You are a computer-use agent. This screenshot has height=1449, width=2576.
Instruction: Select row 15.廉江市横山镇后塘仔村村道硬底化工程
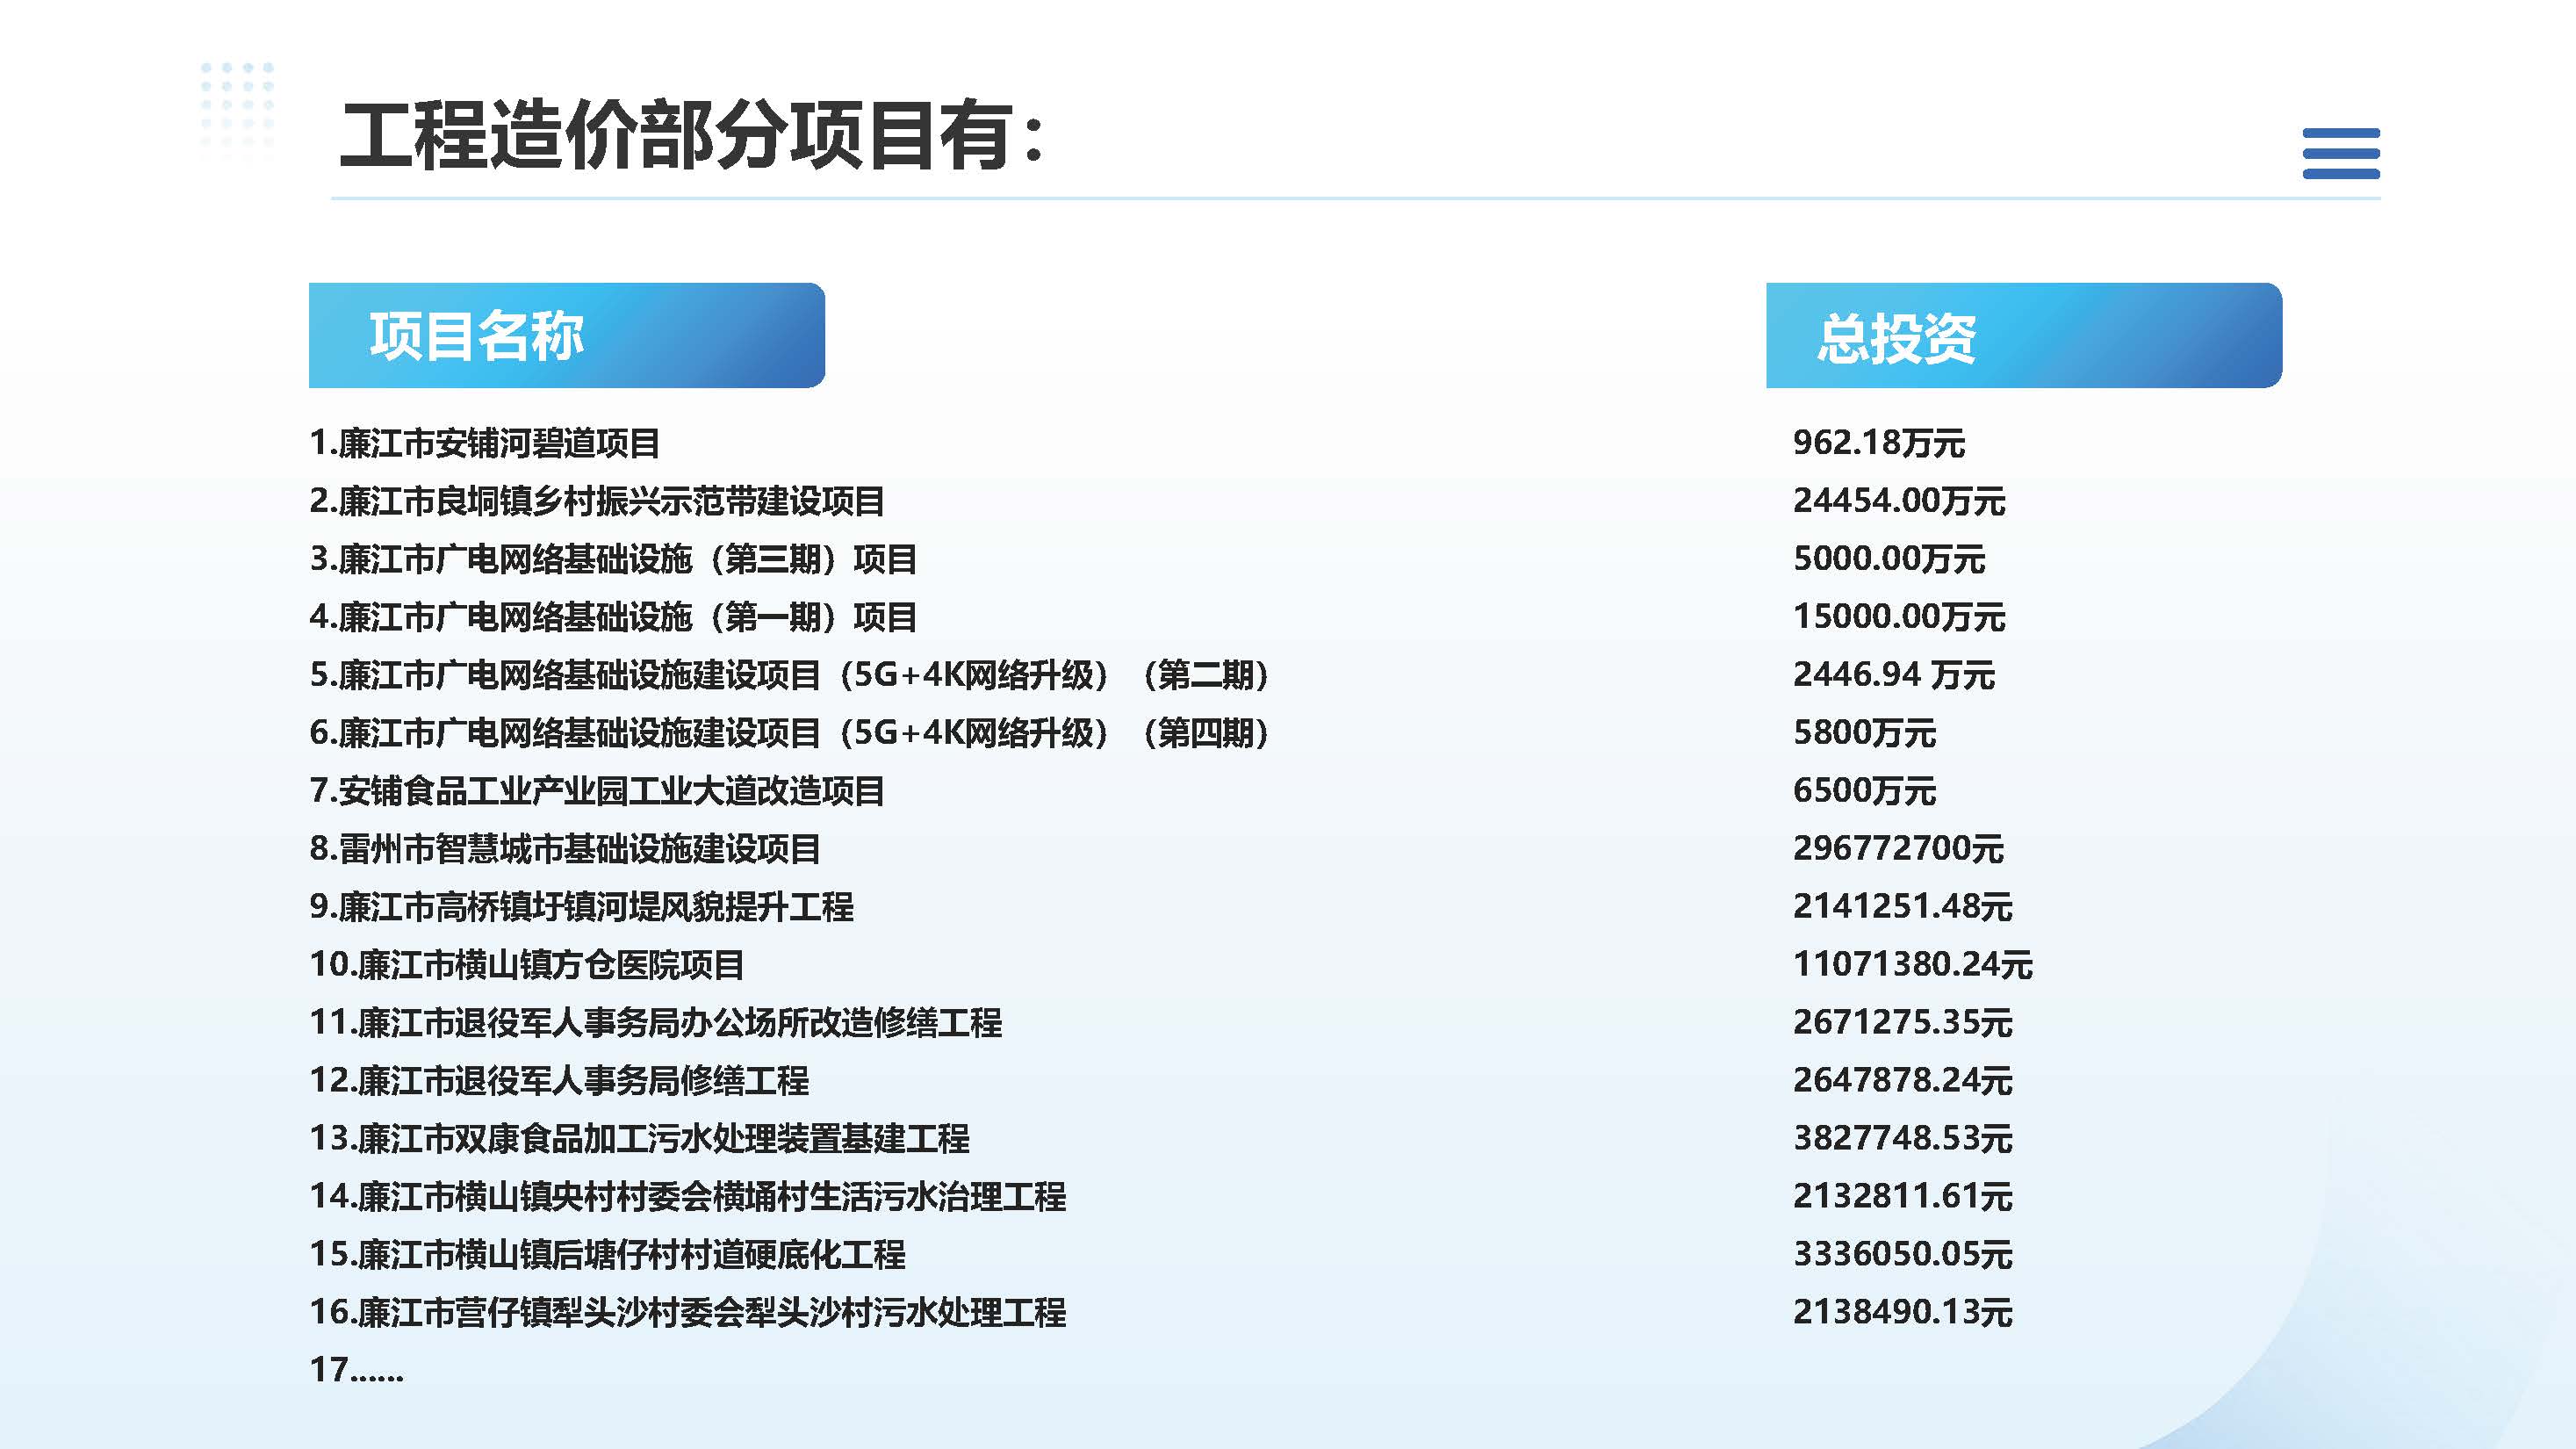point(607,1255)
